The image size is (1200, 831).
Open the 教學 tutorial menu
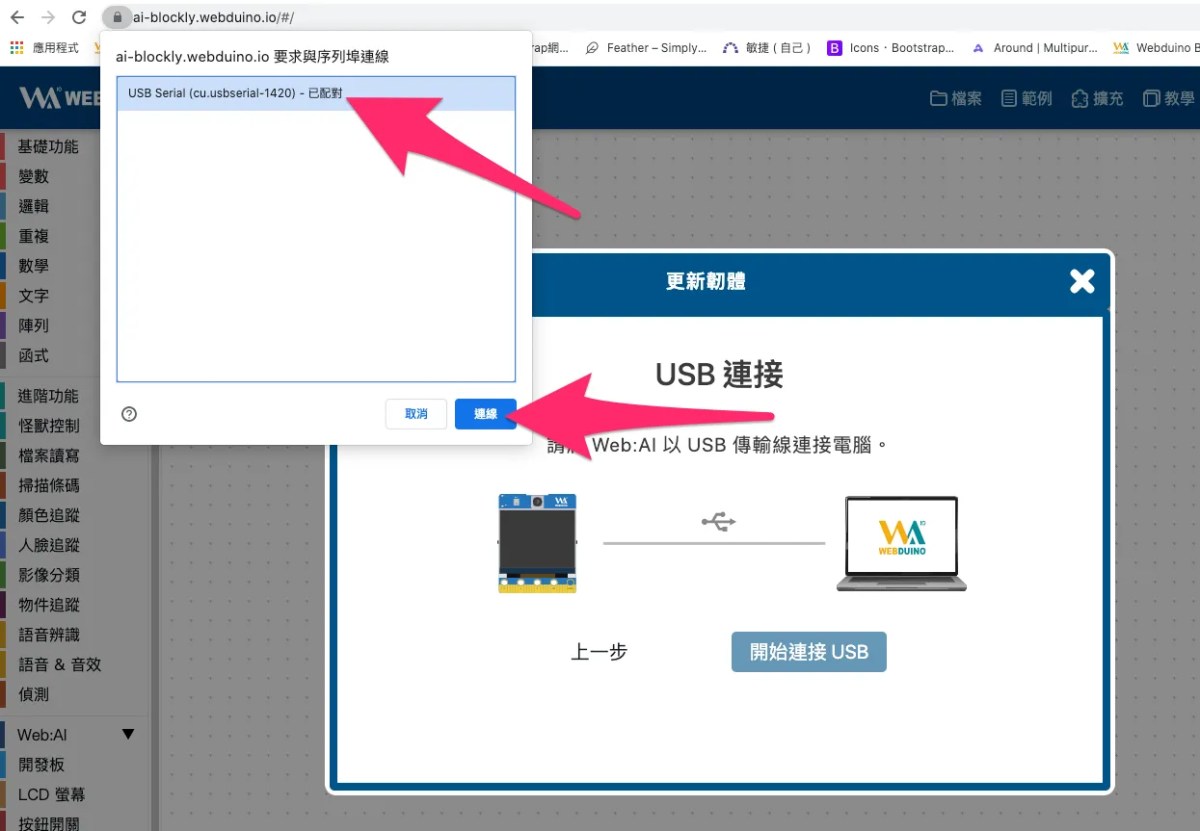pyautogui.click(x=1169, y=98)
